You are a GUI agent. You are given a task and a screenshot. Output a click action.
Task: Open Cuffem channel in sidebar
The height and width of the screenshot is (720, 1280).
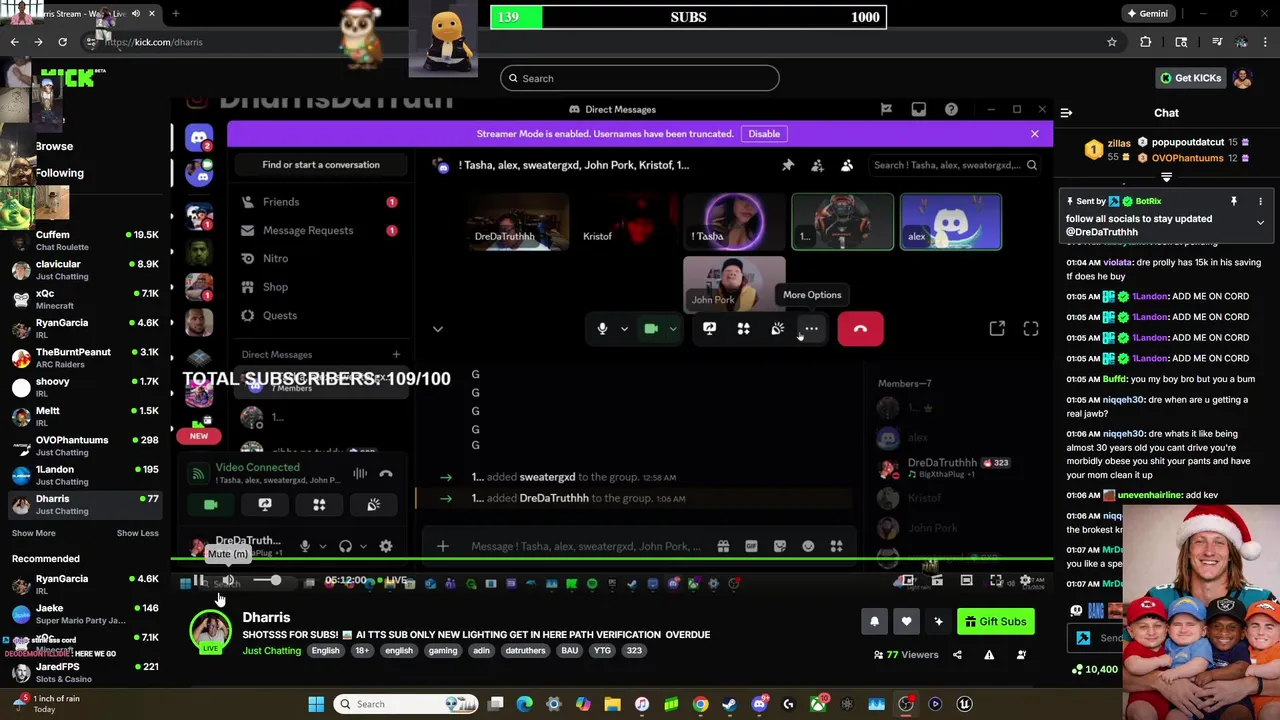83,241
